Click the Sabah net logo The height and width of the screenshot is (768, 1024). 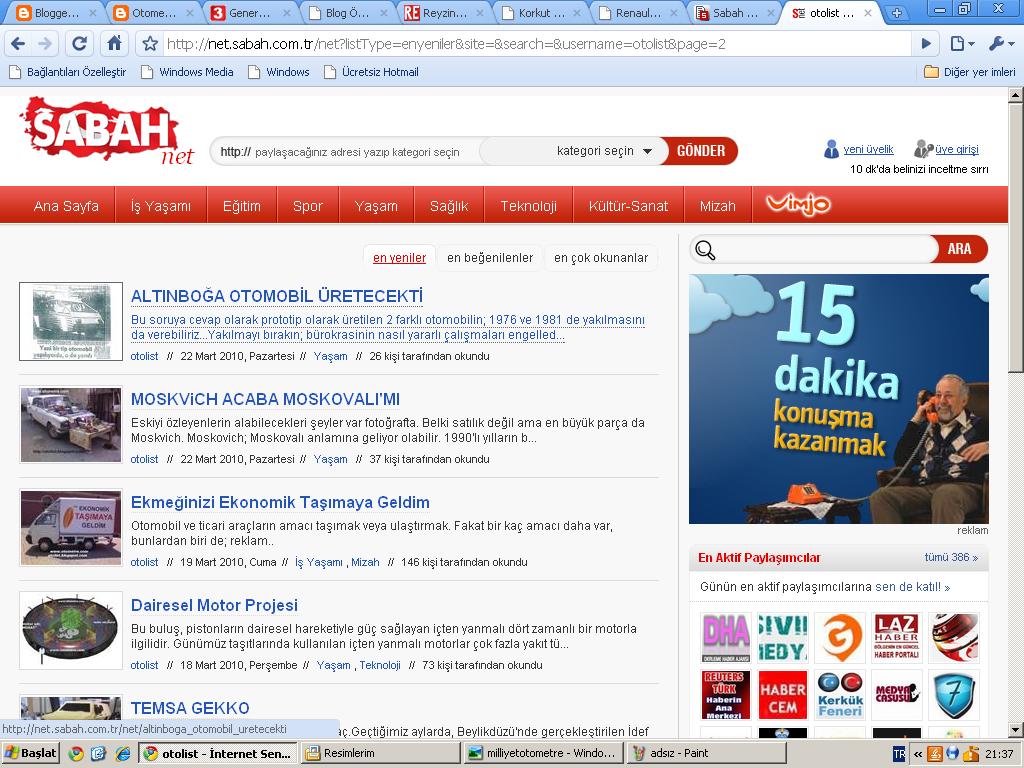point(107,131)
